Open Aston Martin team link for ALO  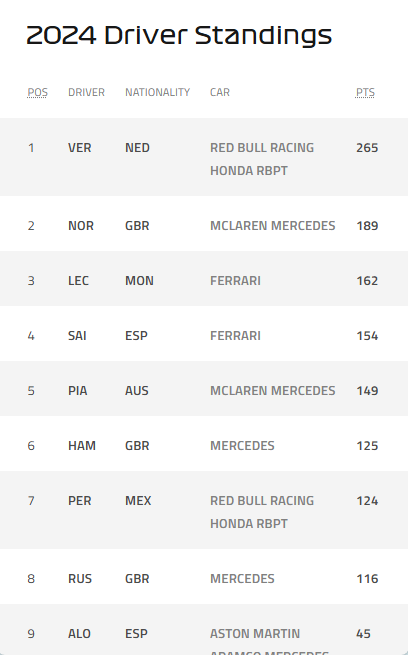click(x=269, y=642)
